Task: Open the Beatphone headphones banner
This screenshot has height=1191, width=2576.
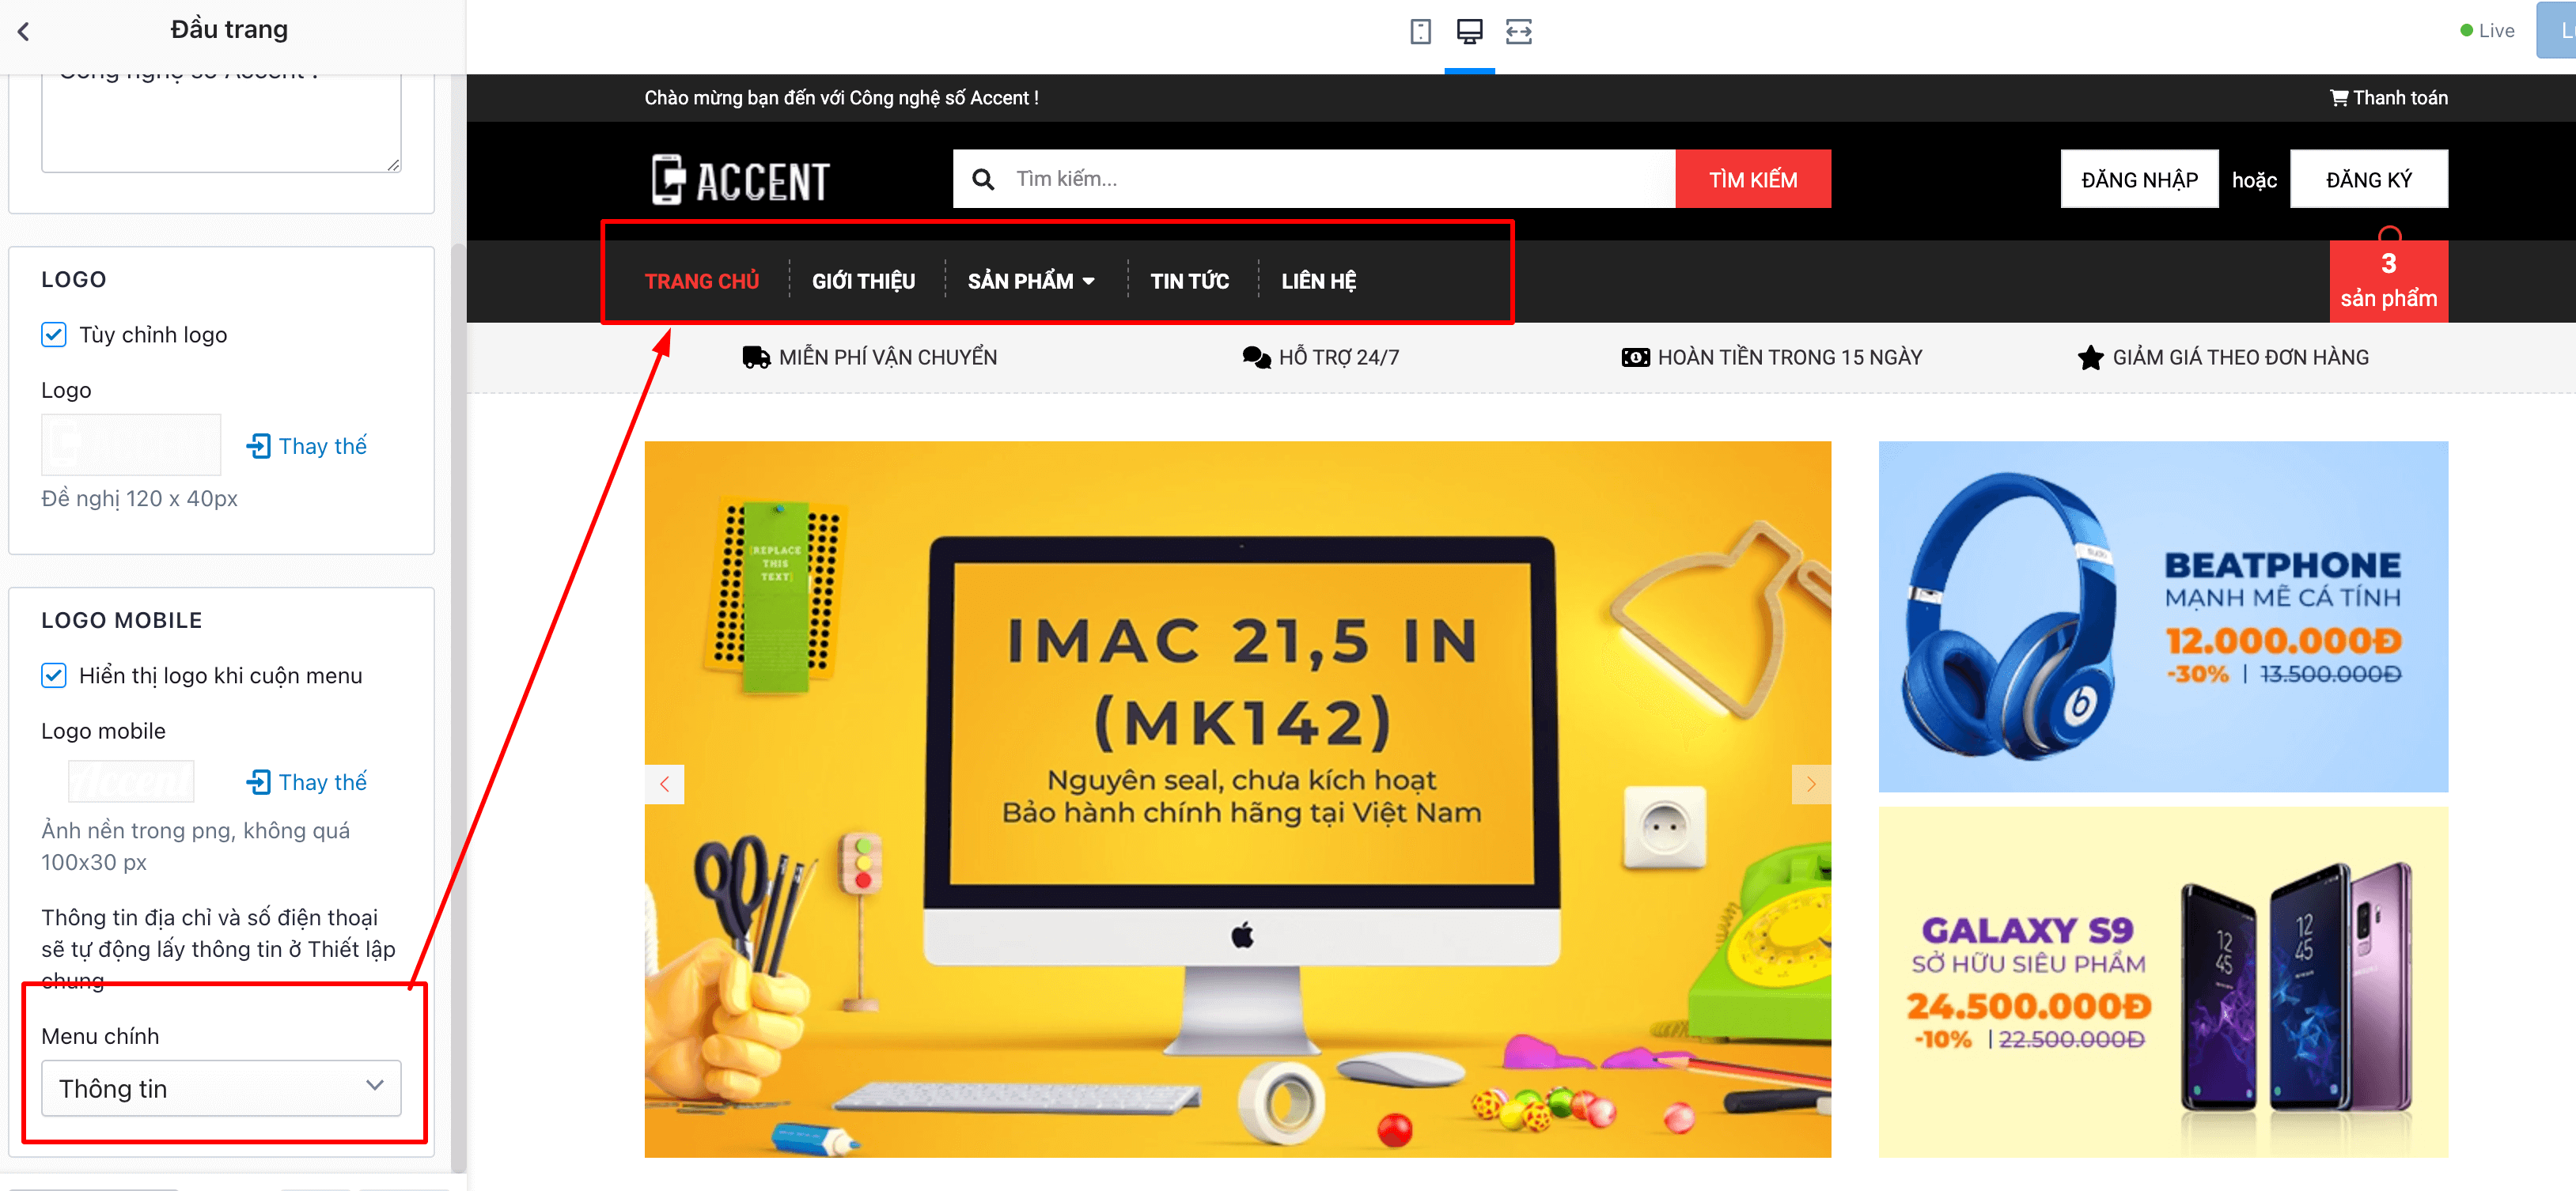Action: (2163, 616)
